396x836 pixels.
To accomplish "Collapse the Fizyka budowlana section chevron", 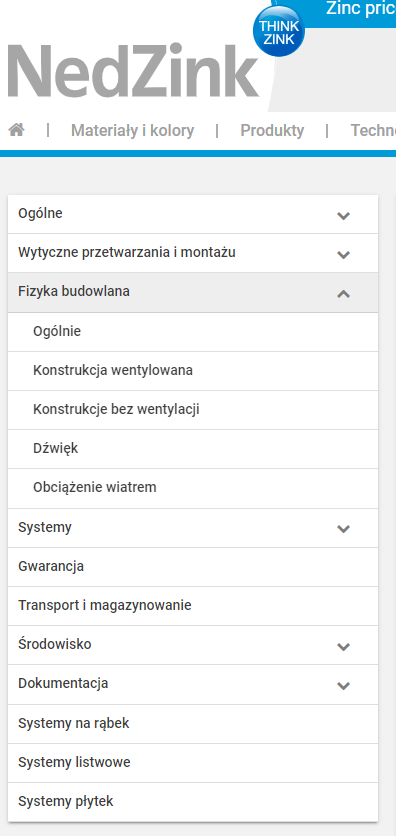I will point(343,293).
